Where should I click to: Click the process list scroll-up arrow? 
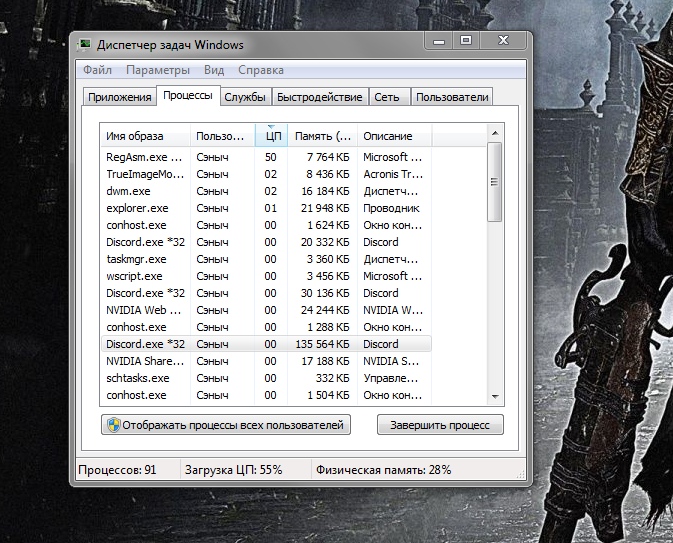coord(495,133)
